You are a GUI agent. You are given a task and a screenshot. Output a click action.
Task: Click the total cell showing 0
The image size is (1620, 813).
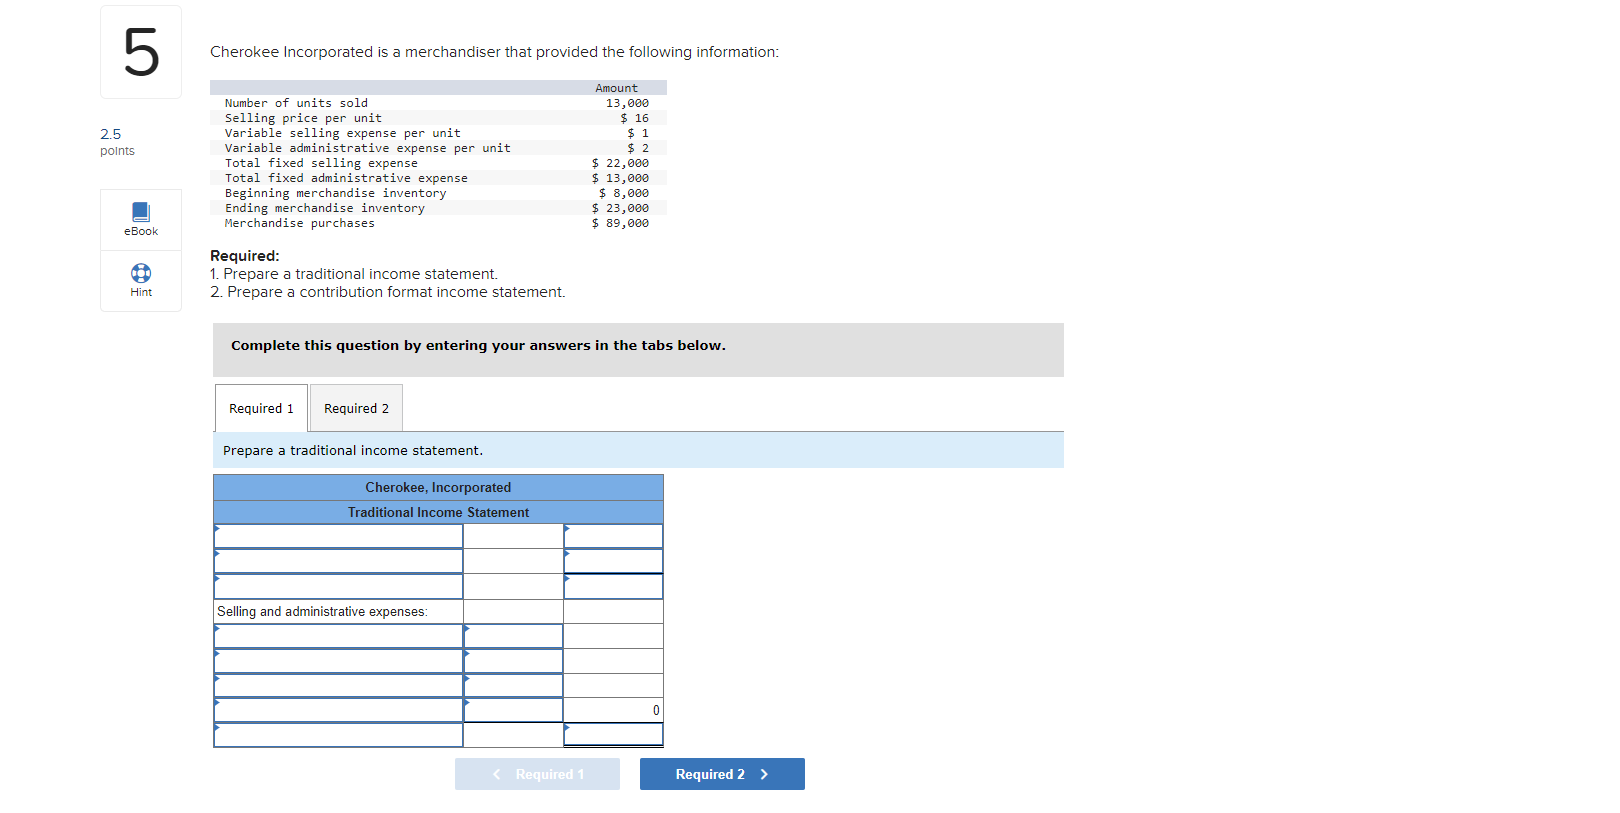[x=613, y=710]
